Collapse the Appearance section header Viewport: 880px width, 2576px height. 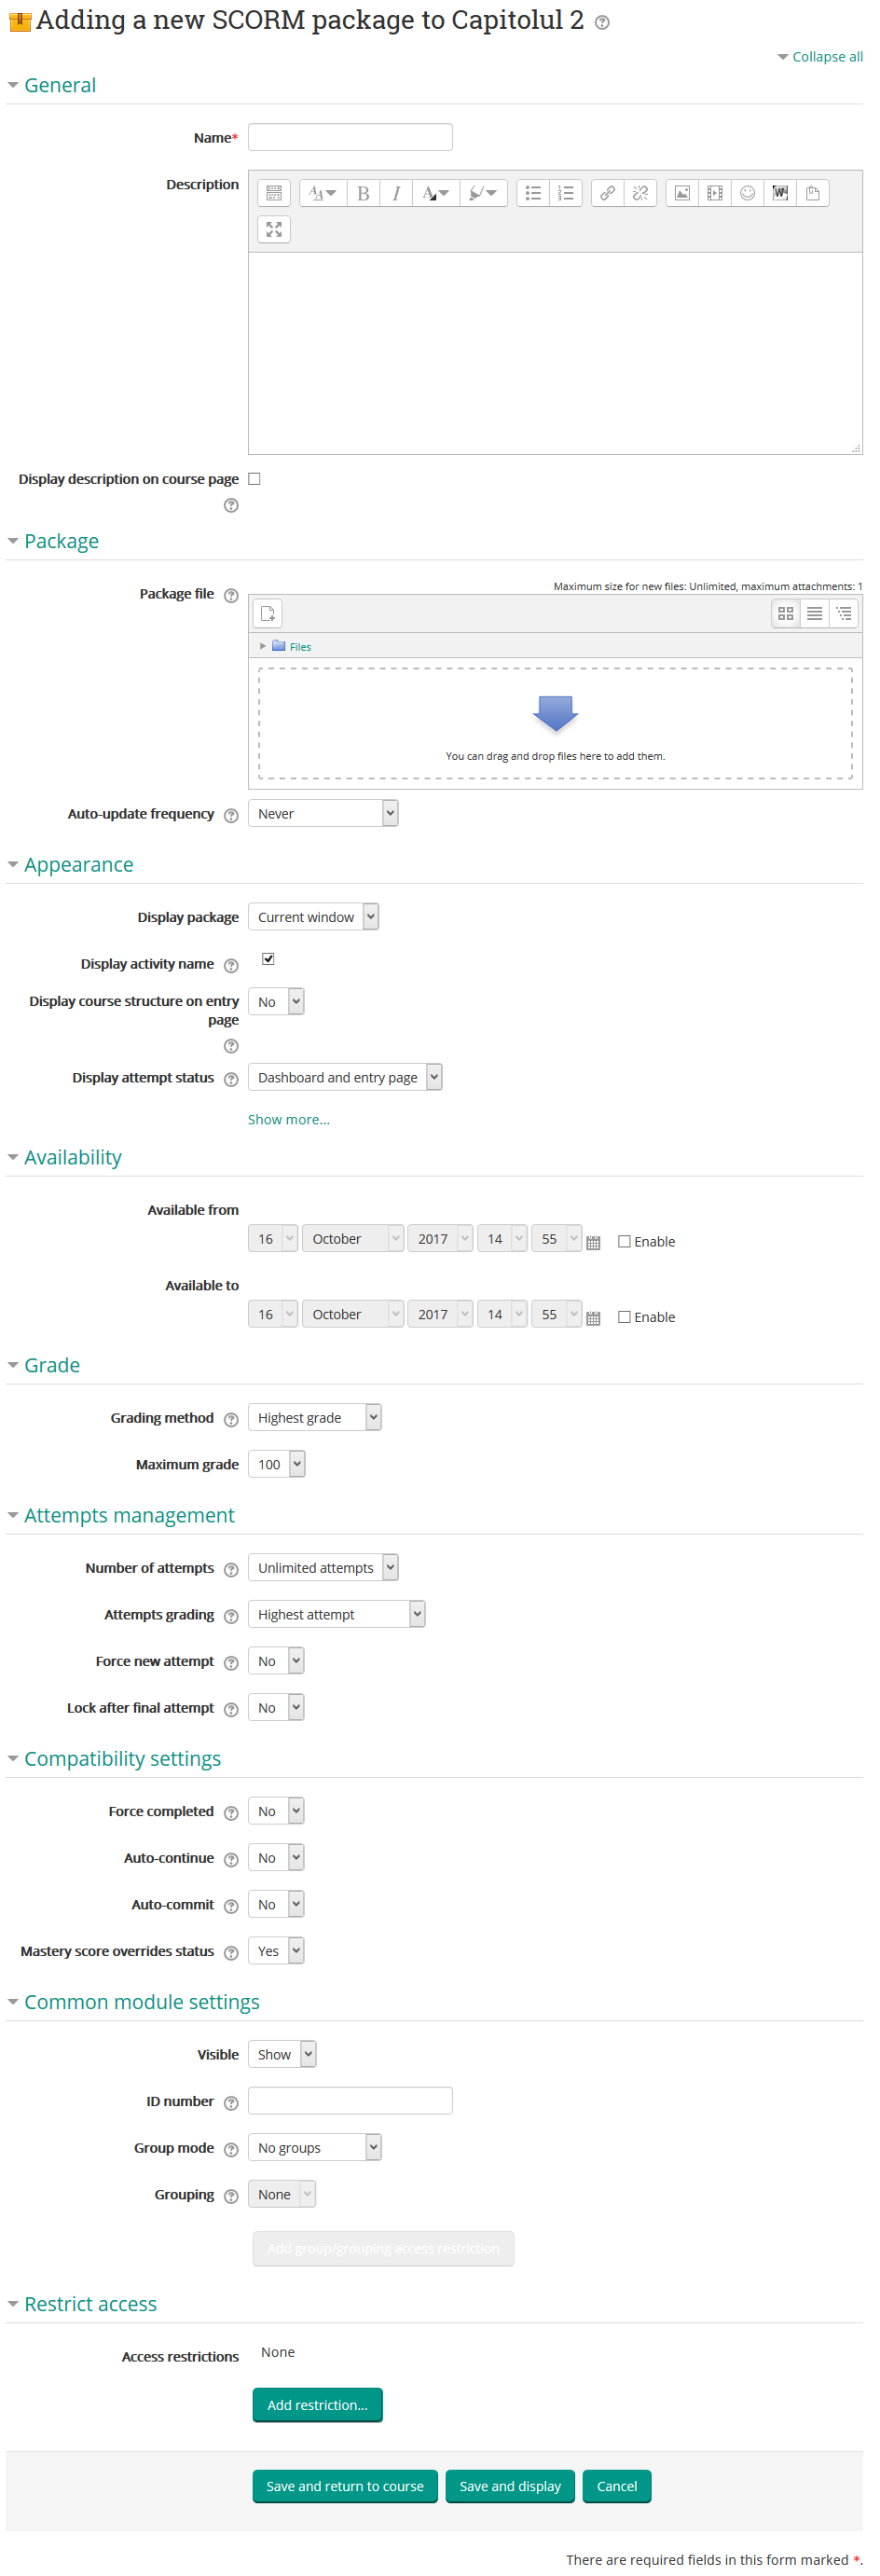78,865
